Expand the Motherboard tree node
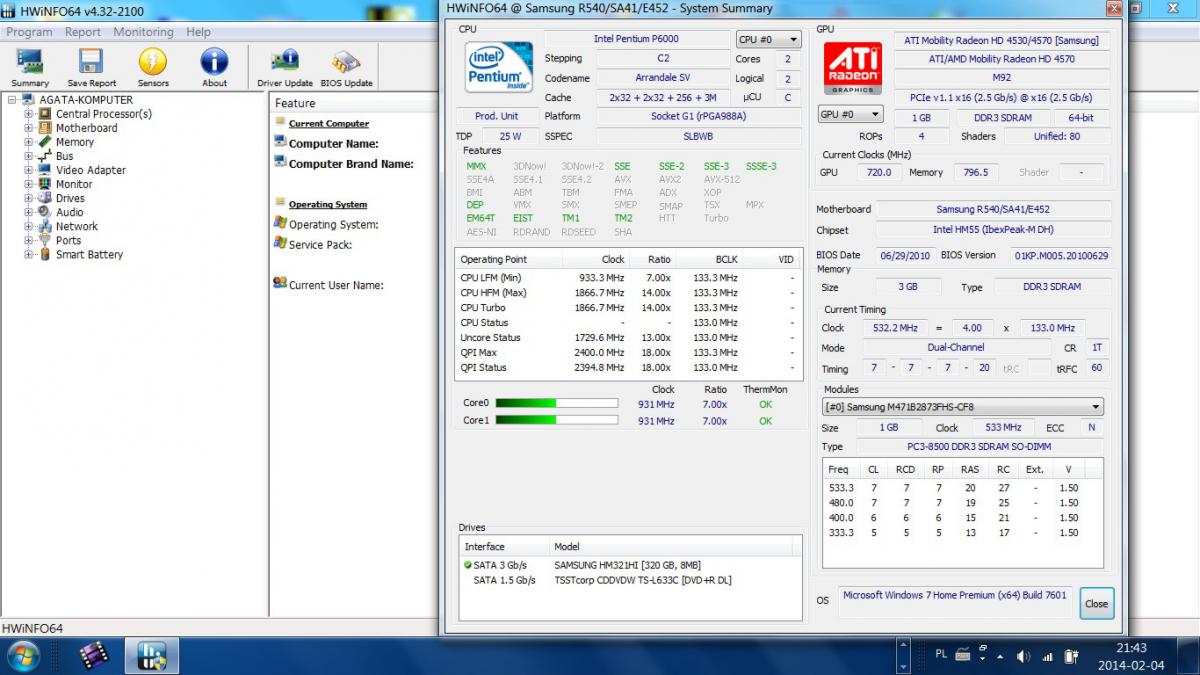Image resolution: width=1200 pixels, height=675 pixels. pos(29,128)
